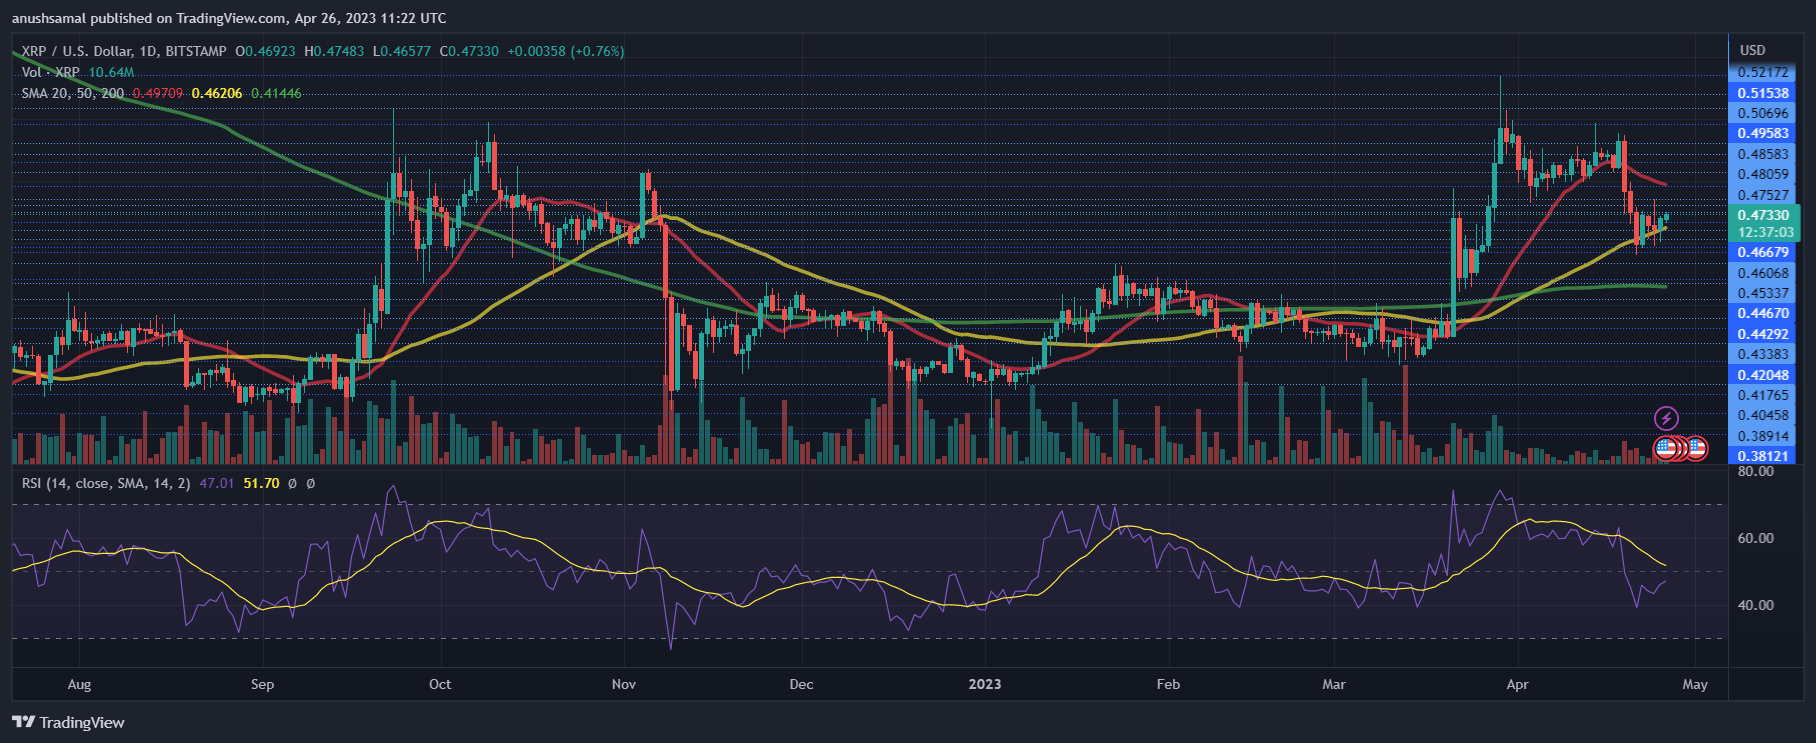Screen dimensions: 1816x743
Task: Click the XRP / U.S. Dollar symbol title
Action: (124, 51)
